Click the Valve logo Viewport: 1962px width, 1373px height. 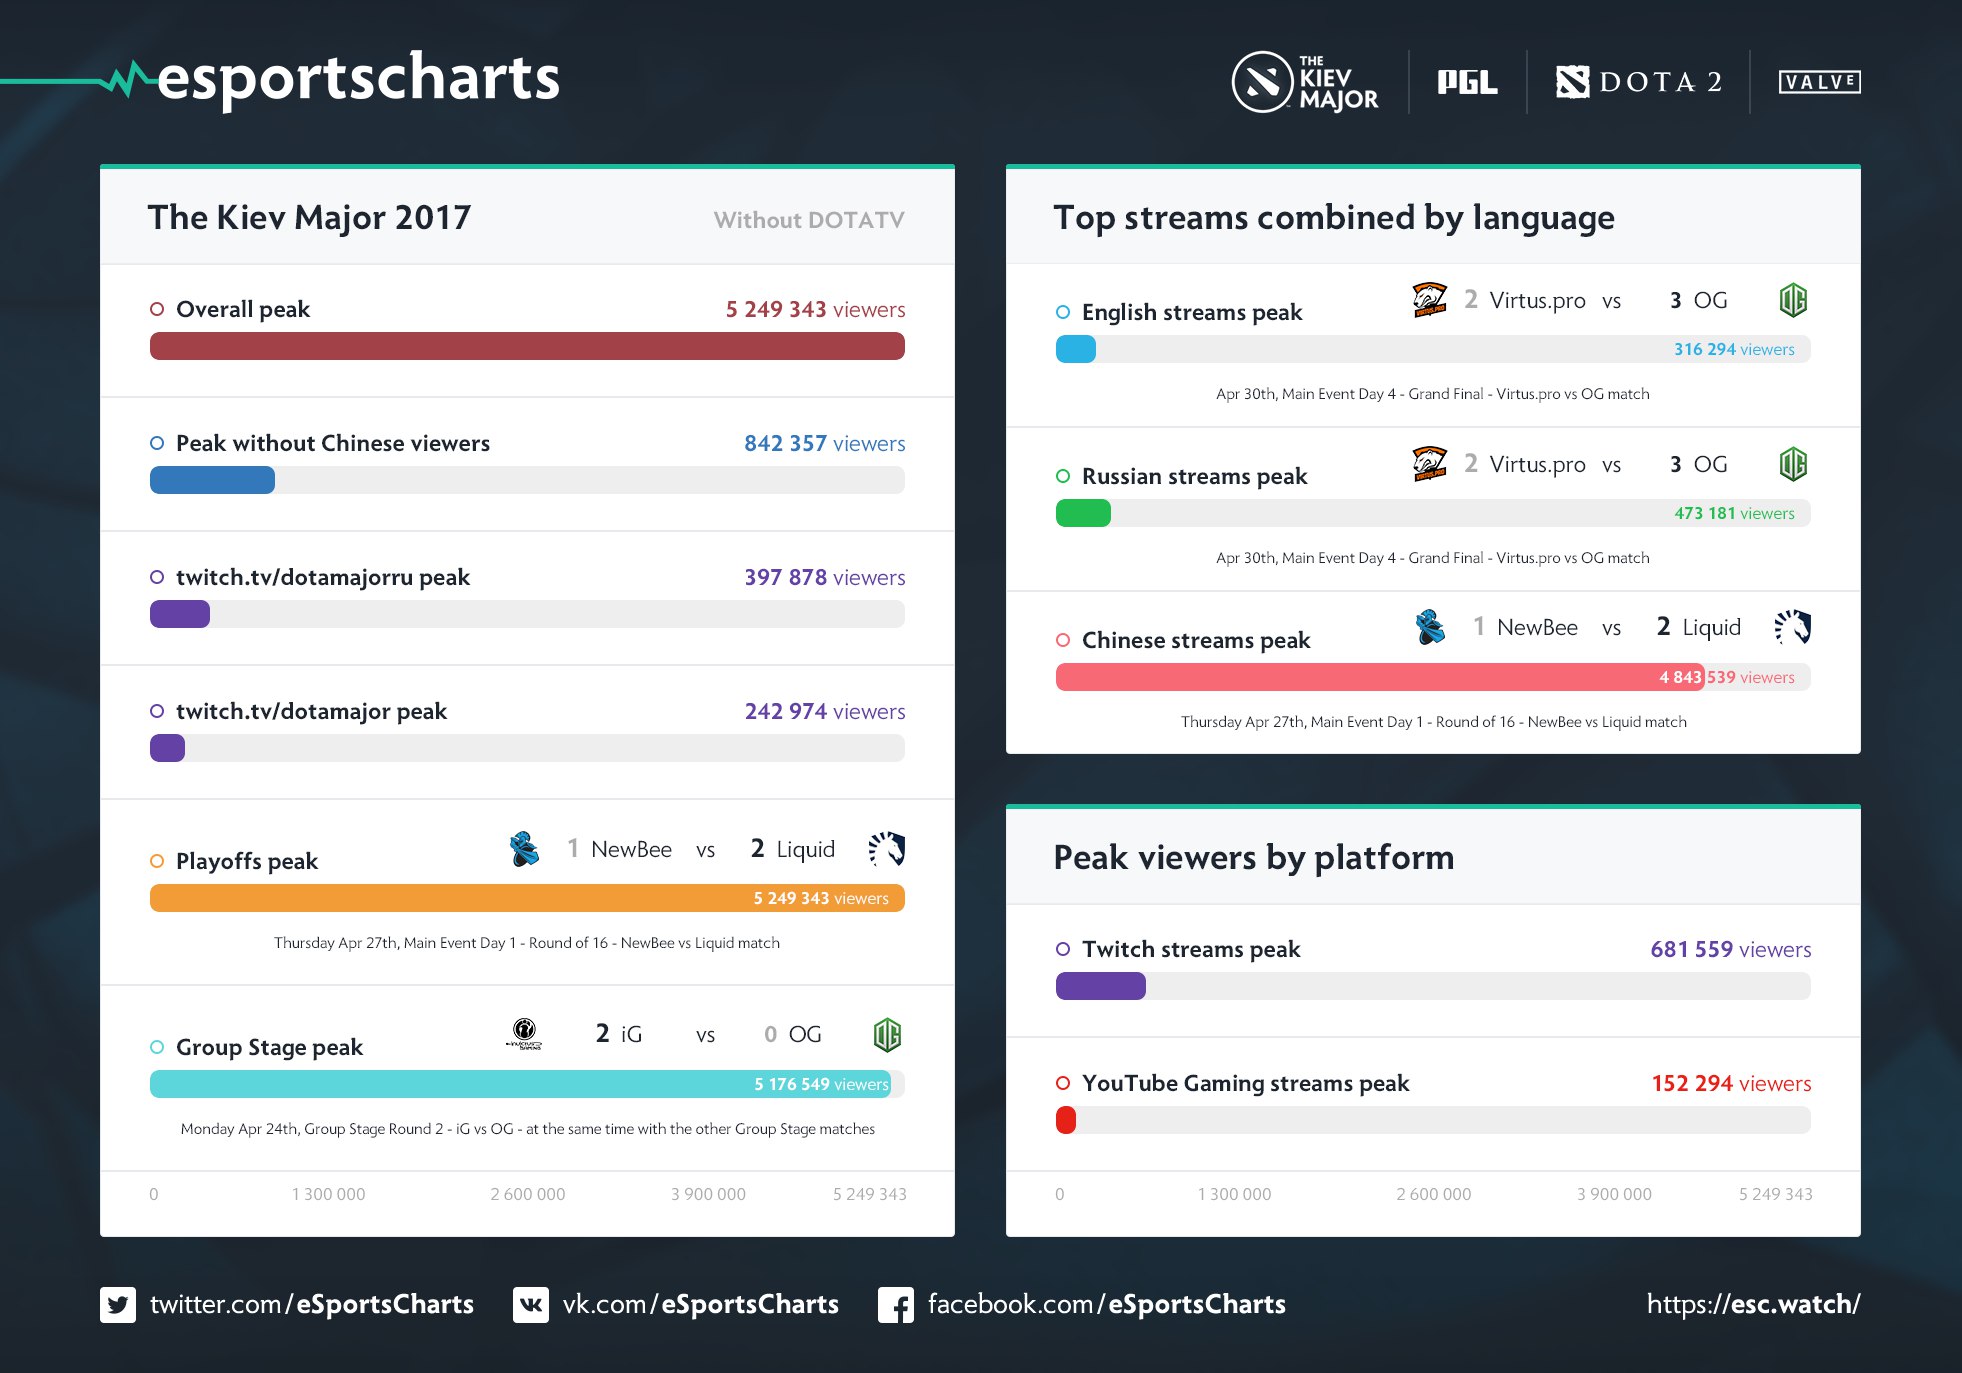coord(1819,82)
